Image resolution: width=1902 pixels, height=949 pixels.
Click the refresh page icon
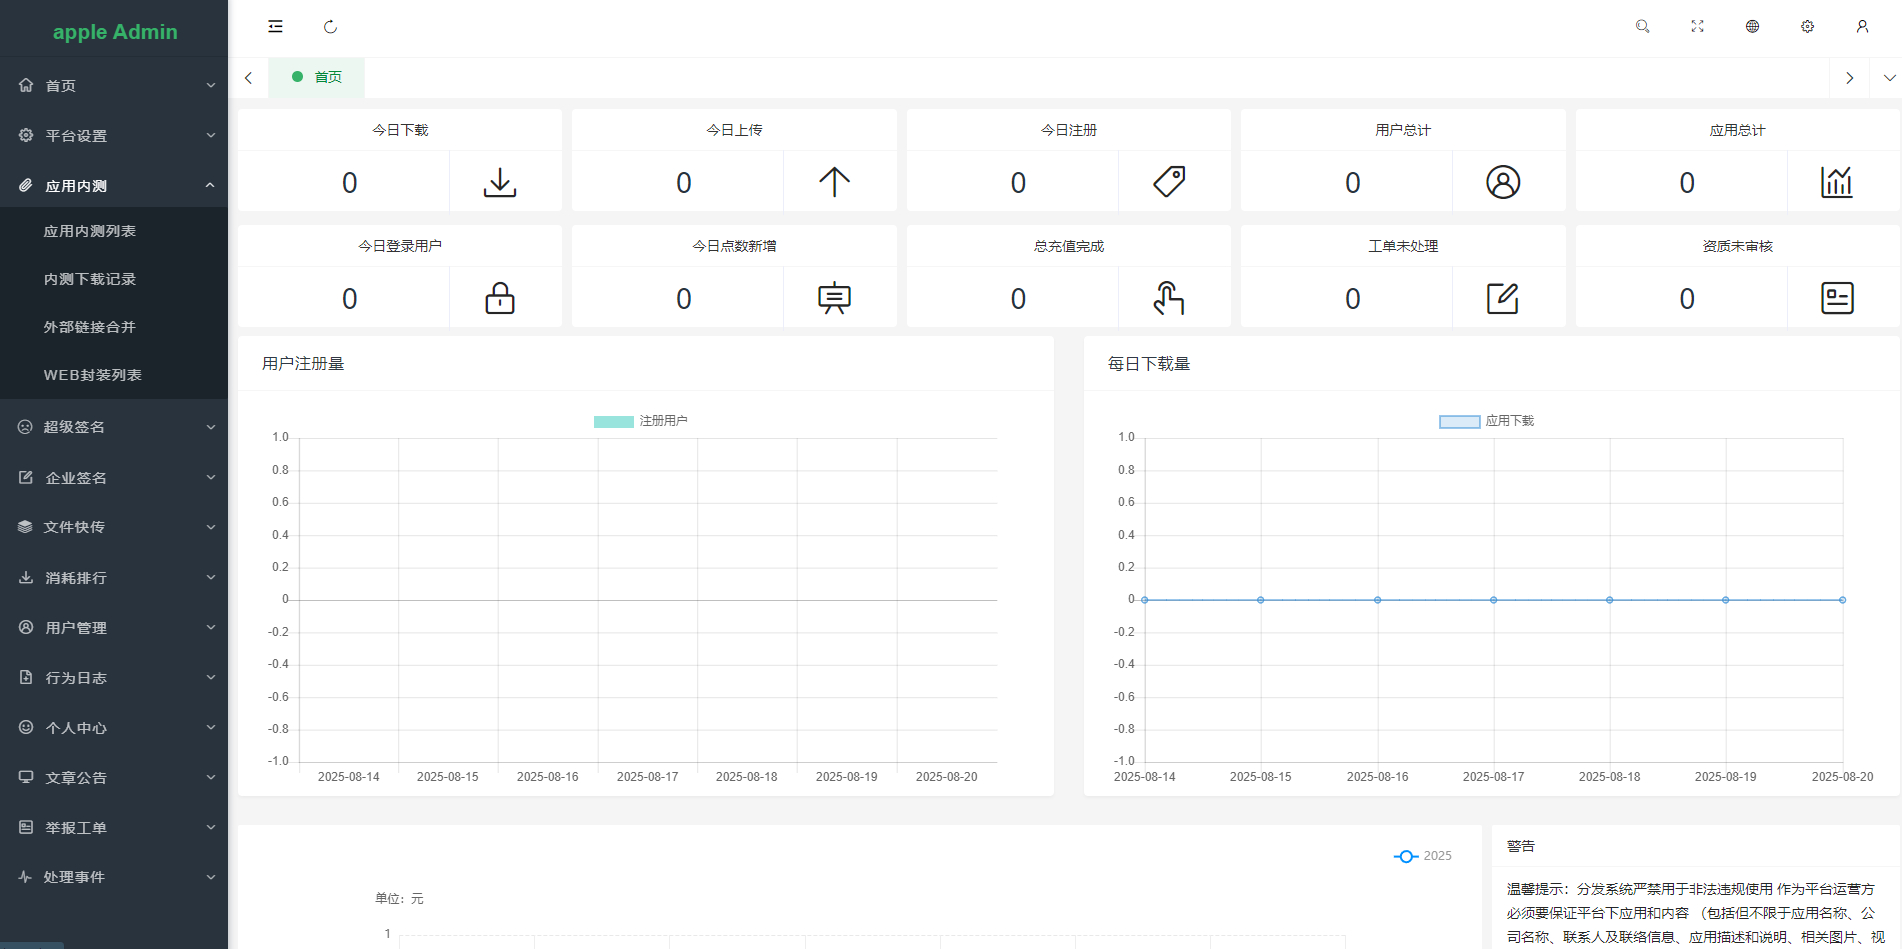tap(330, 27)
